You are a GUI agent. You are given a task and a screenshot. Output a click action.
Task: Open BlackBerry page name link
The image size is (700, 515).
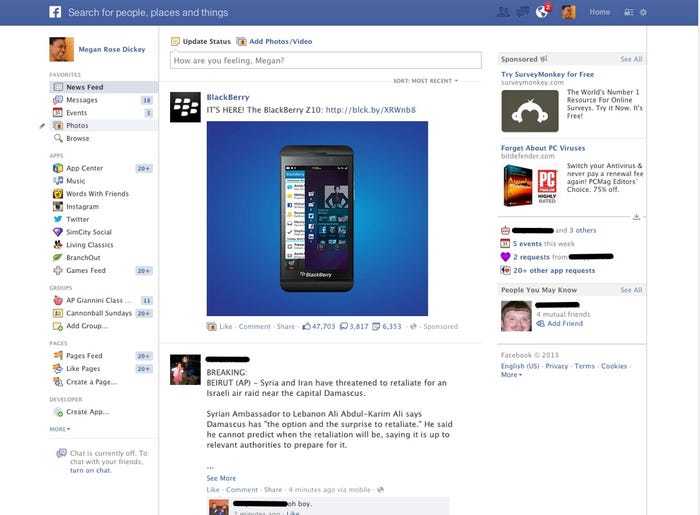[x=228, y=97]
